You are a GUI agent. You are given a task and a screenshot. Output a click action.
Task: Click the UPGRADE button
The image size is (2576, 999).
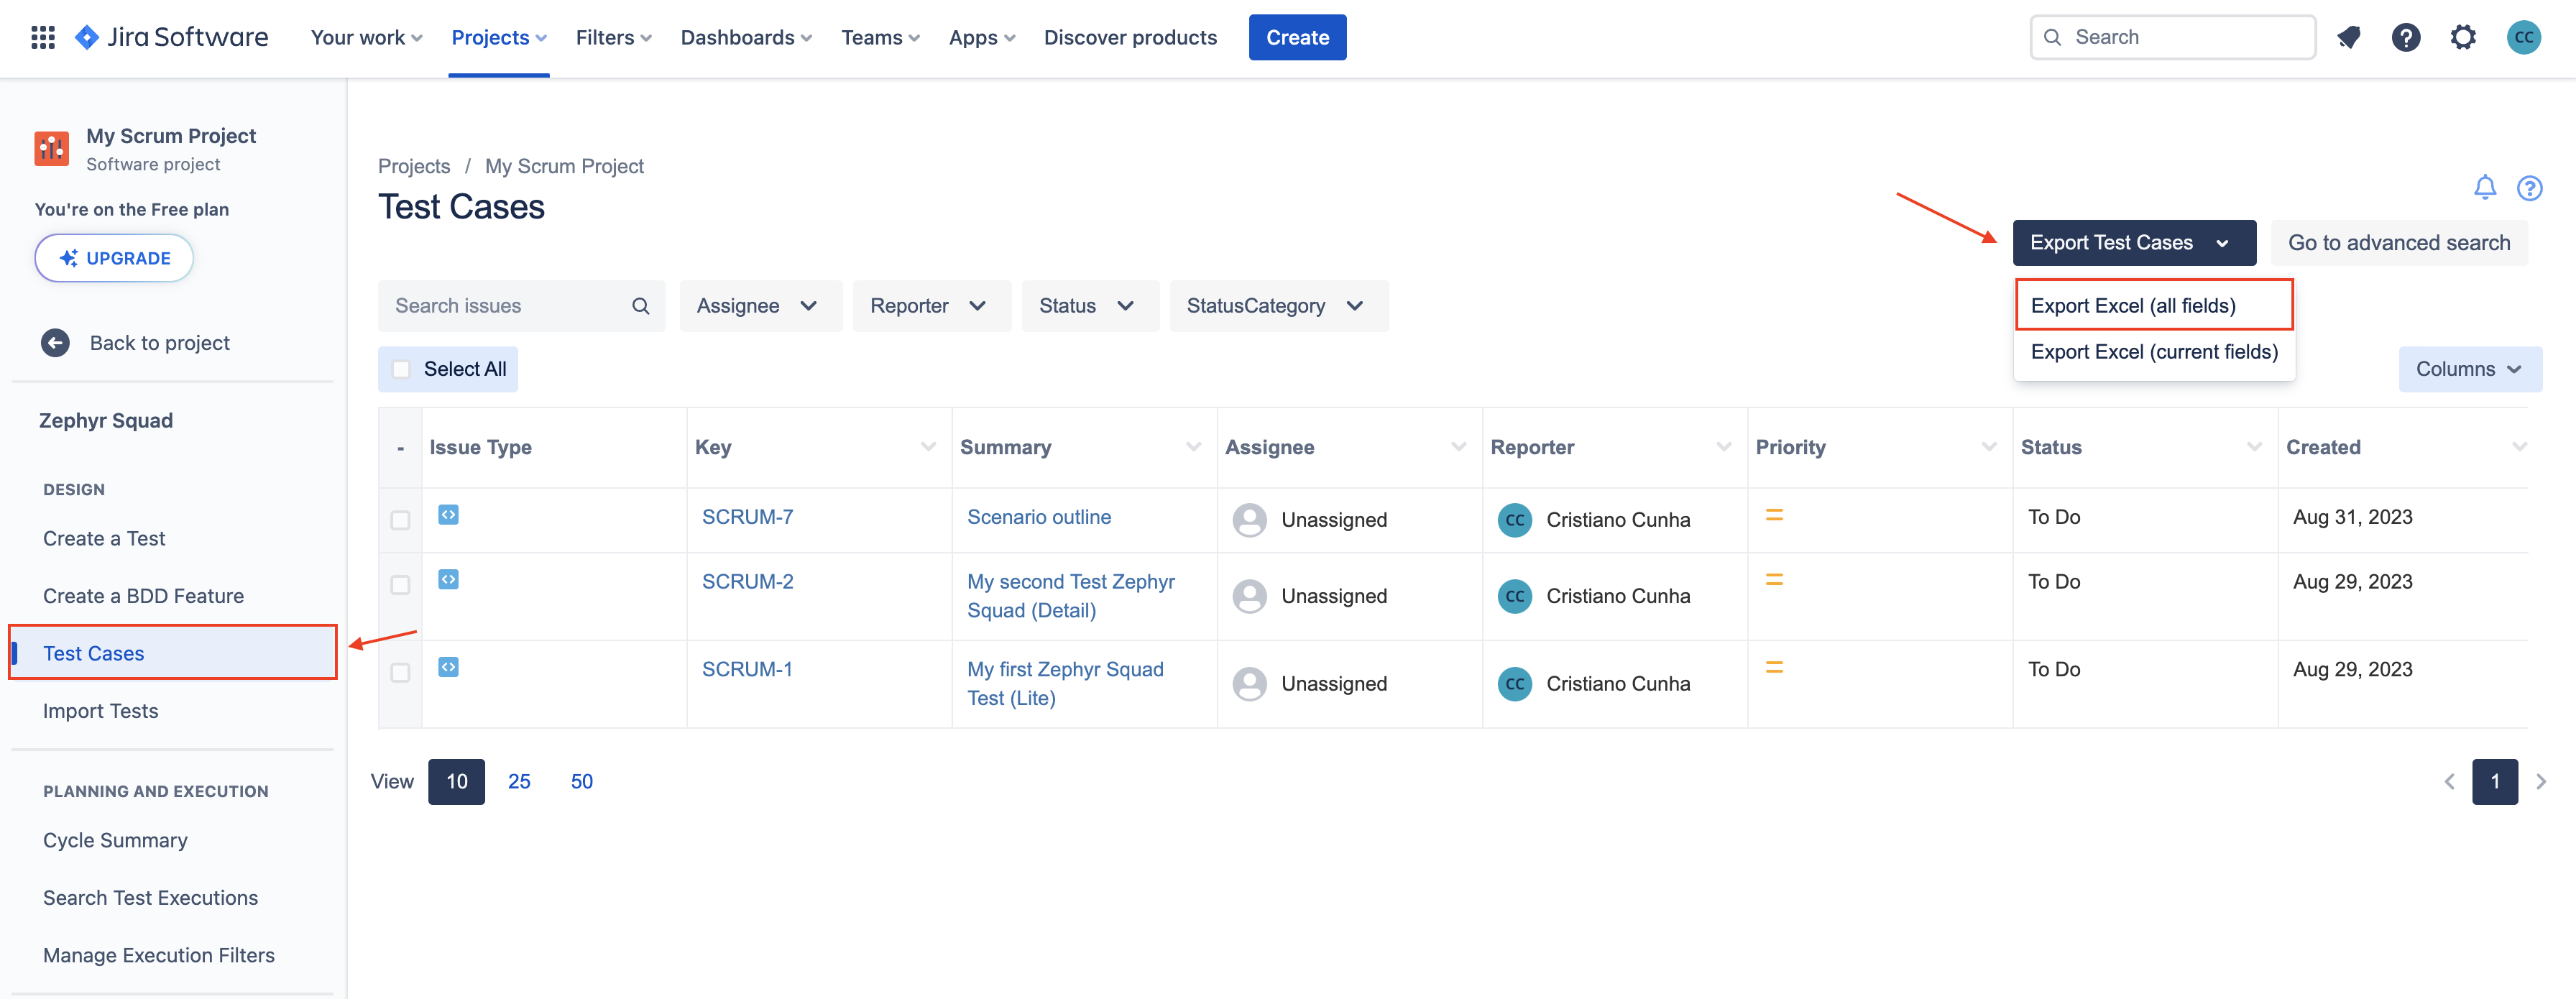(114, 258)
